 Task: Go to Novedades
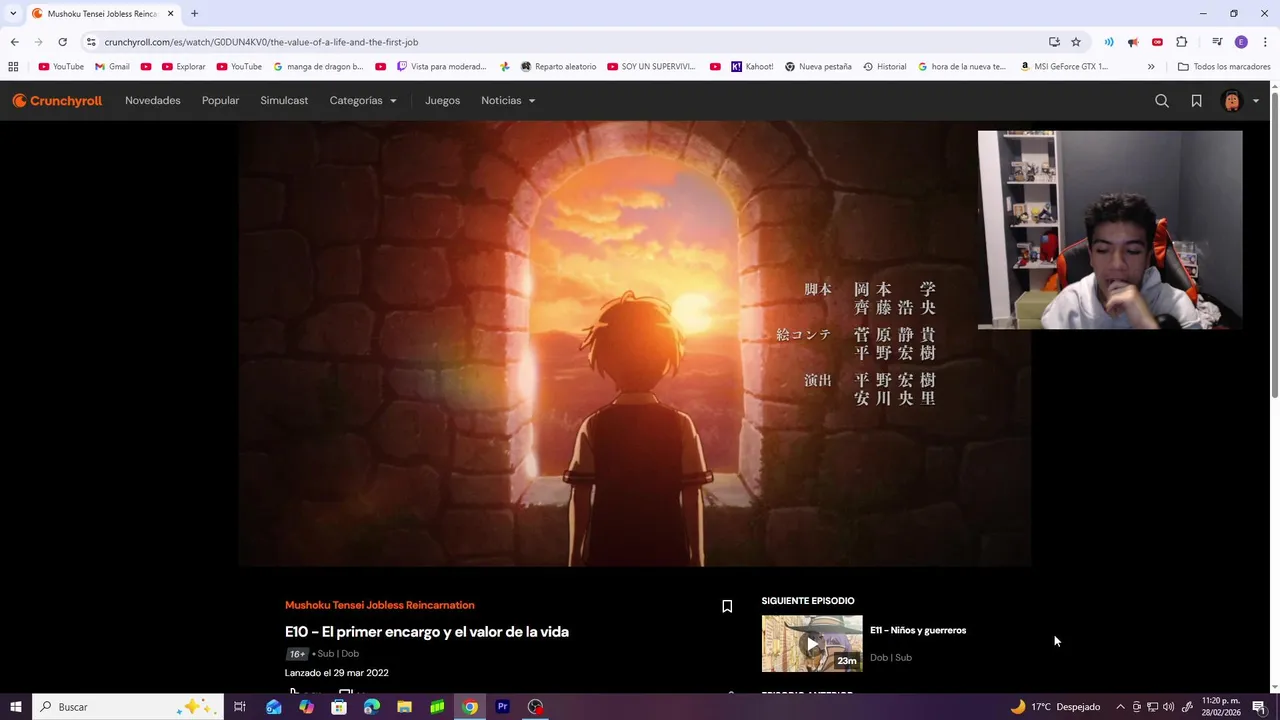click(153, 101)
